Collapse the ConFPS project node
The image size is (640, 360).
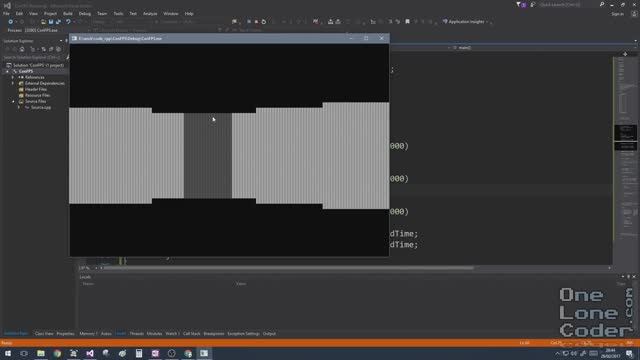coord(7,71)
